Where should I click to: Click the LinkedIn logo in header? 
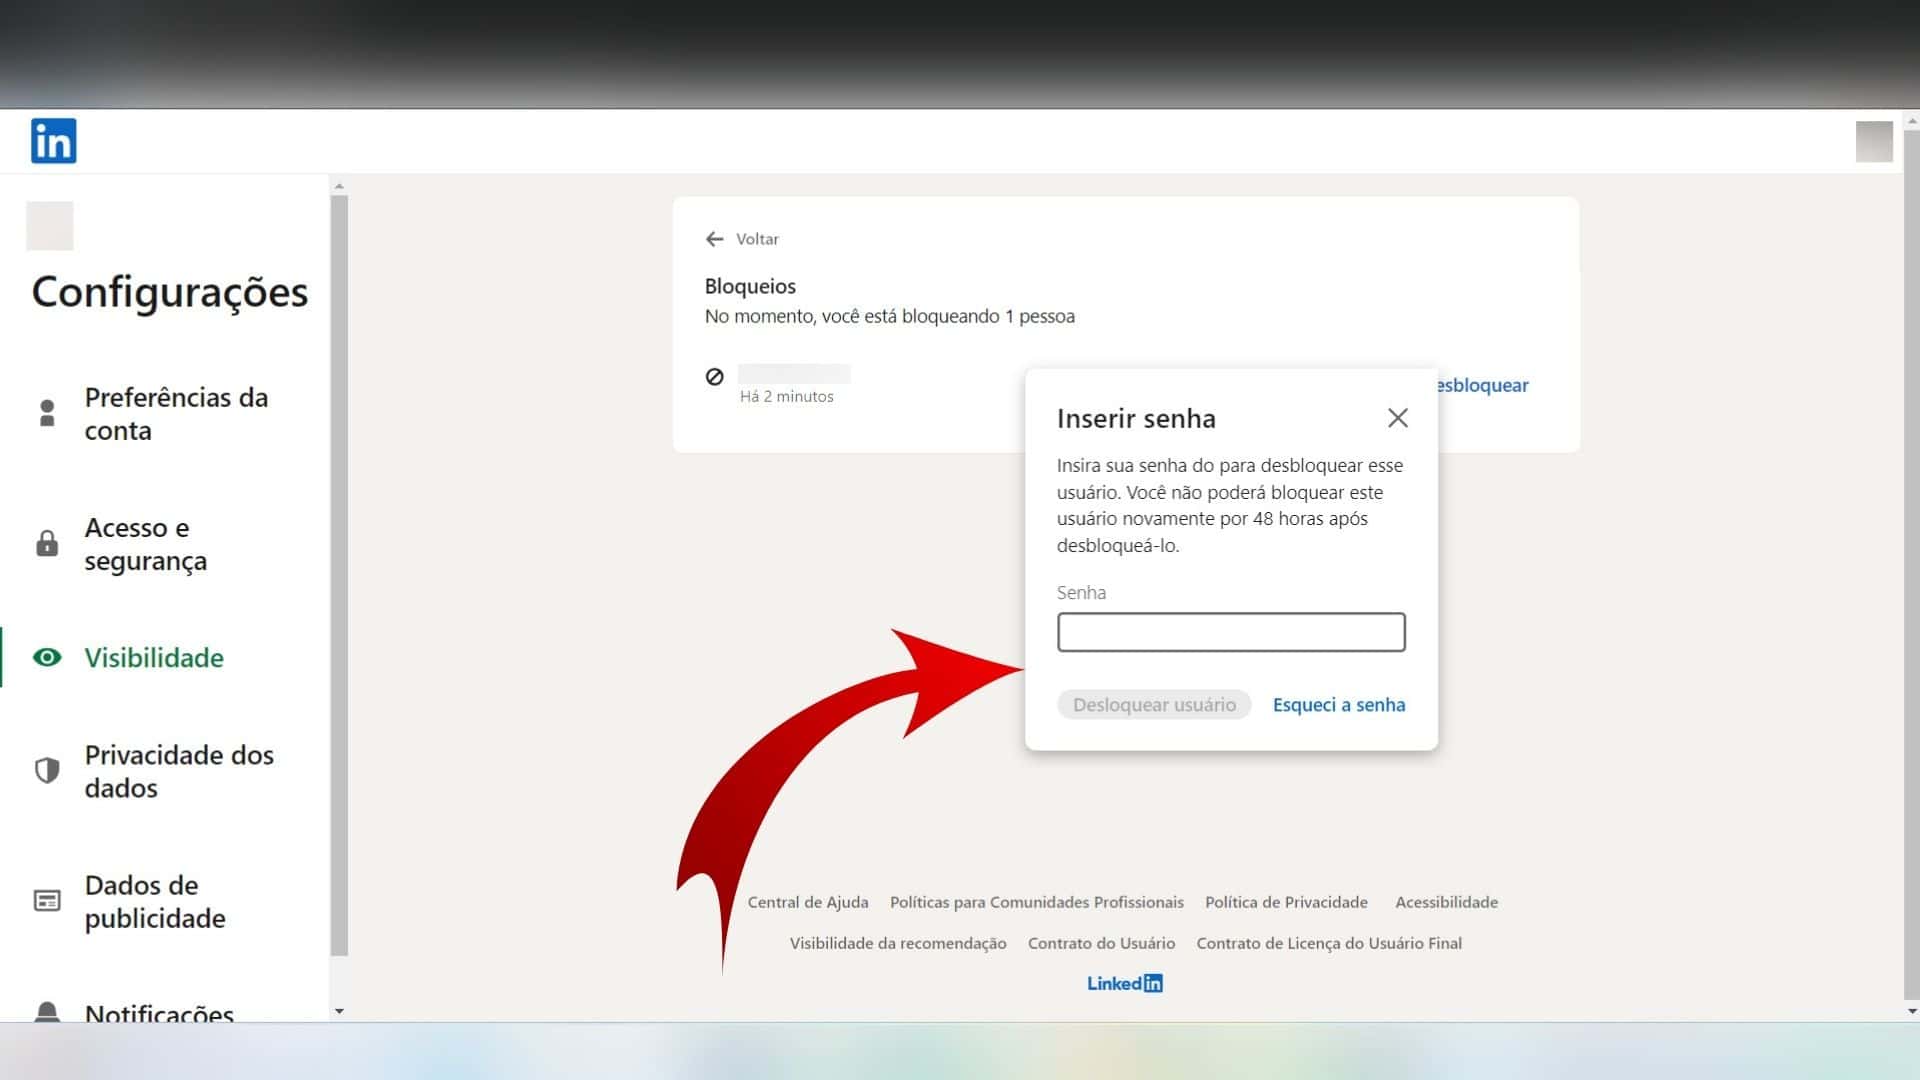tap(54, 141)
